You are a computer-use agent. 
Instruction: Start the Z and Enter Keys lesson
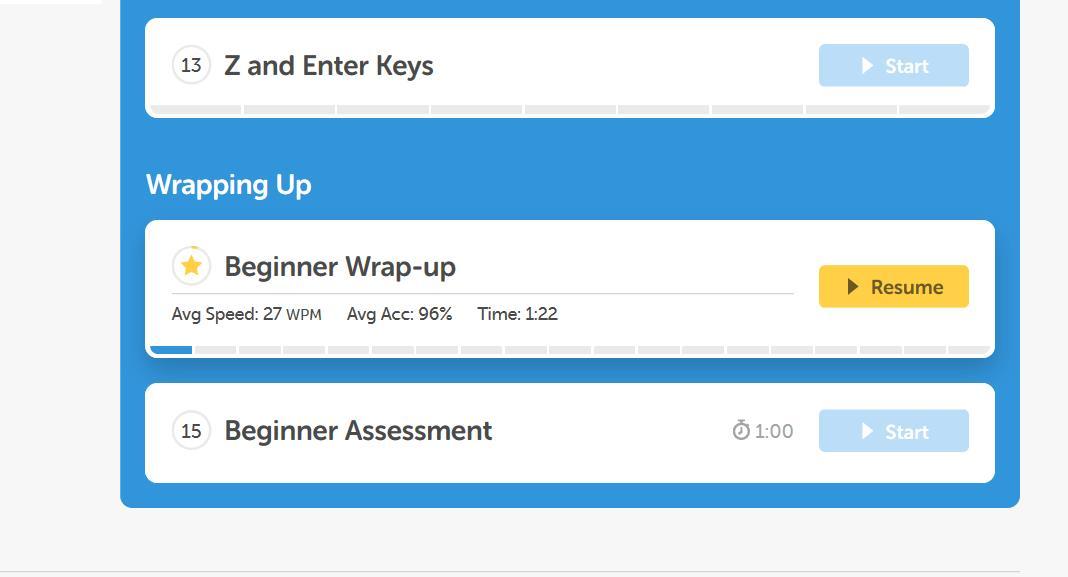point(893,66)
